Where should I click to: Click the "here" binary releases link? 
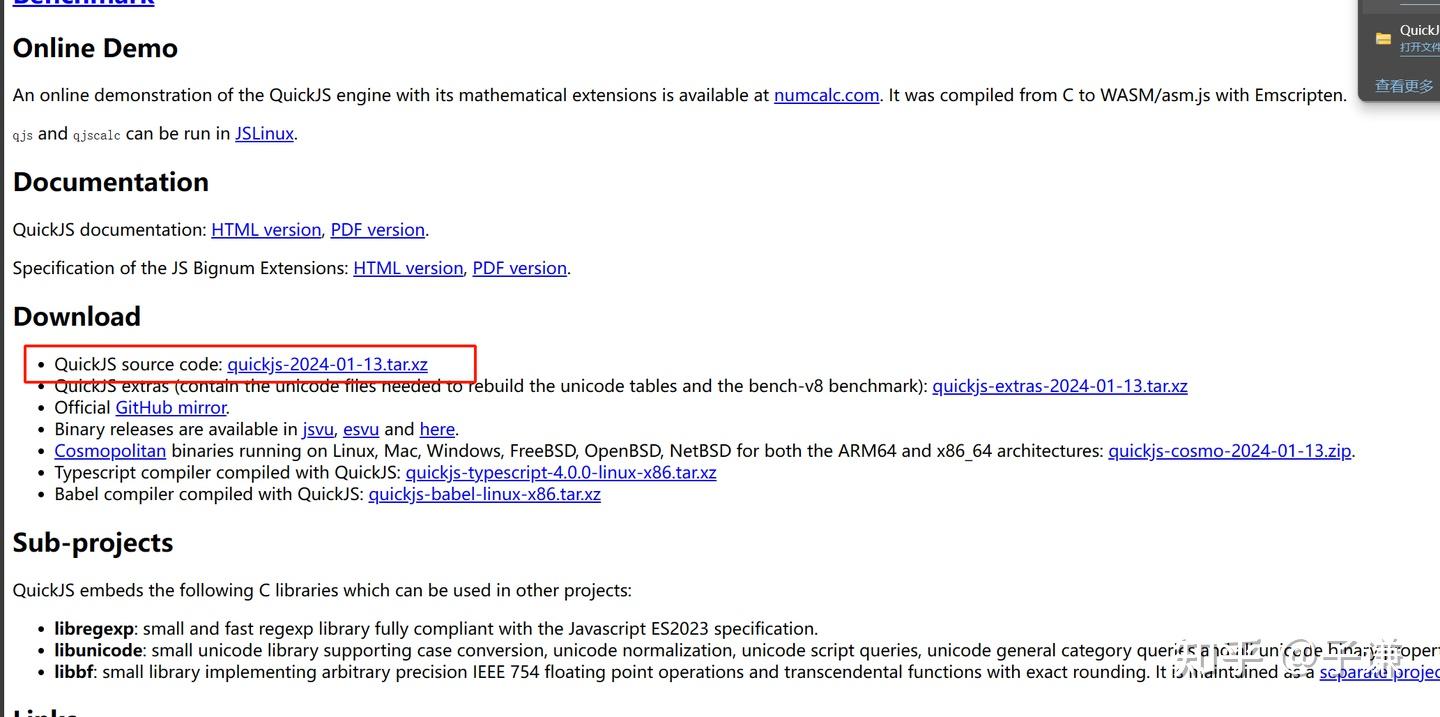pos(437,429)
